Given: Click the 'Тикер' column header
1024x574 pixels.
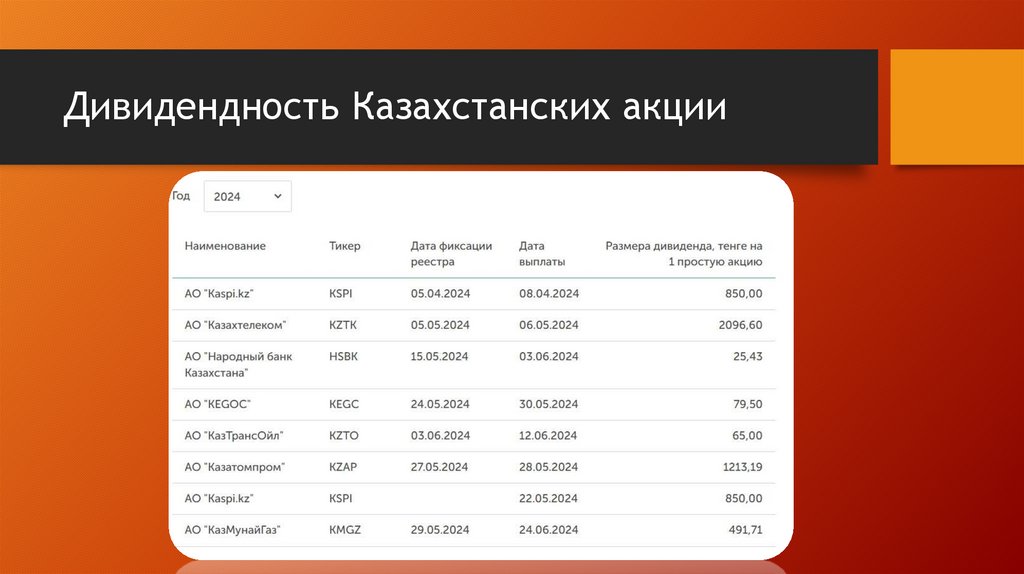Looking at the screenshot, I should [x=344, y=246].
